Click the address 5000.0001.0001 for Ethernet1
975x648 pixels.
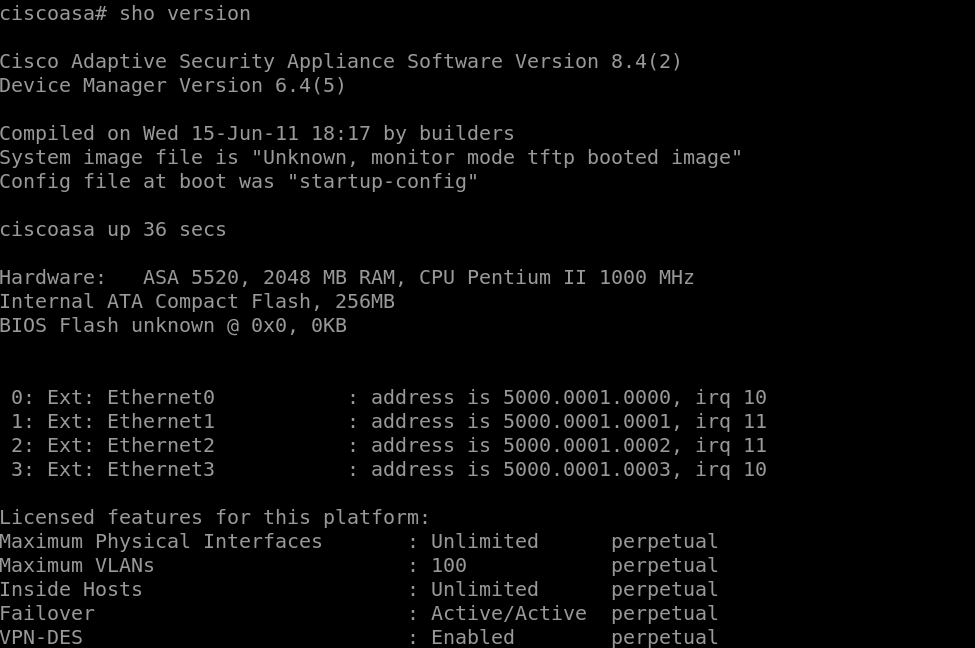[x=587, y=422]
